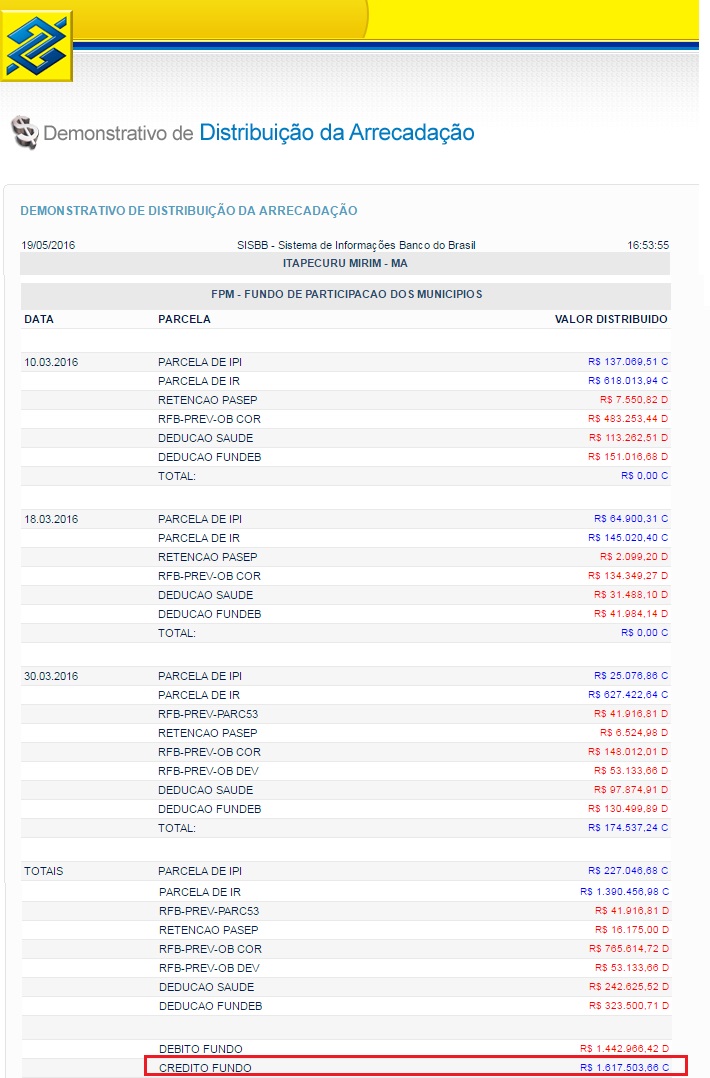Click the dollar sign icon beside the page title
710x1078 pixels.
tap(24, 133)
